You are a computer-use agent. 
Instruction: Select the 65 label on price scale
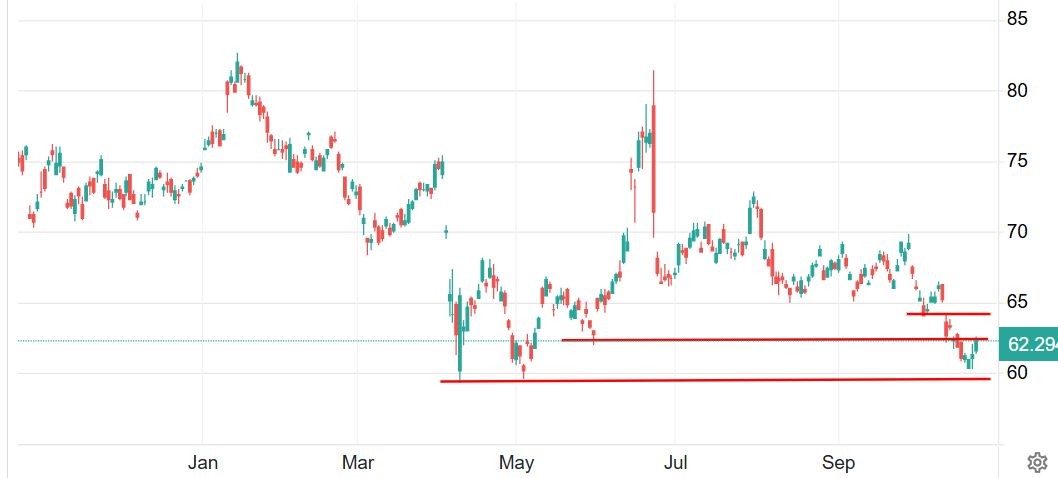coord(1018,302)
